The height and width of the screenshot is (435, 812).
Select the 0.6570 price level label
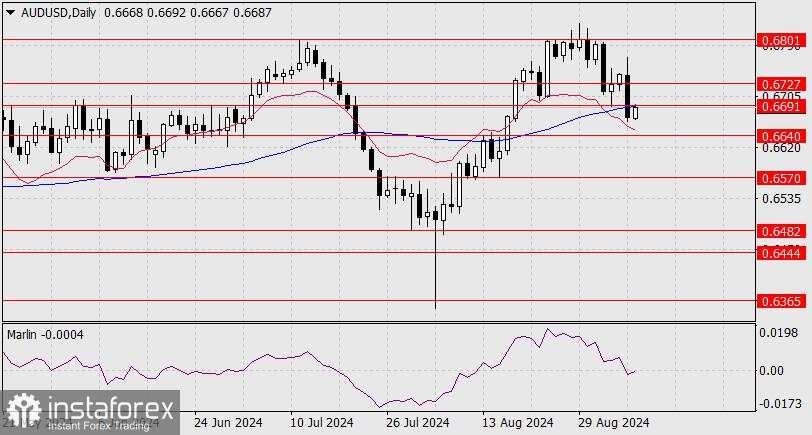pyautogui.click(x=780, y=179)
